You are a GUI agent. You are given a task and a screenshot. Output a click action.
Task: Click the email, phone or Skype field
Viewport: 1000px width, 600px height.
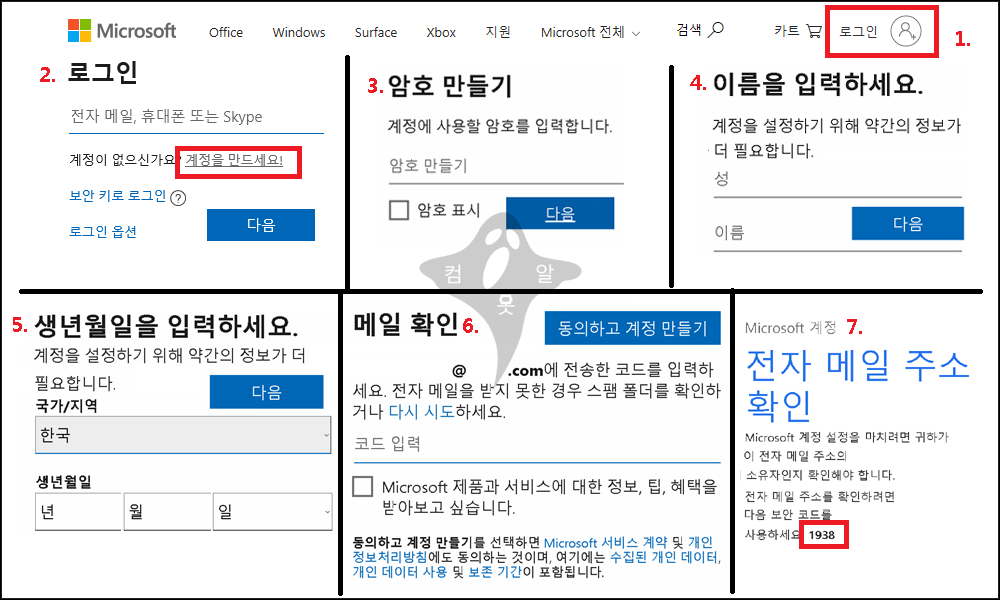tap(196, 117)
